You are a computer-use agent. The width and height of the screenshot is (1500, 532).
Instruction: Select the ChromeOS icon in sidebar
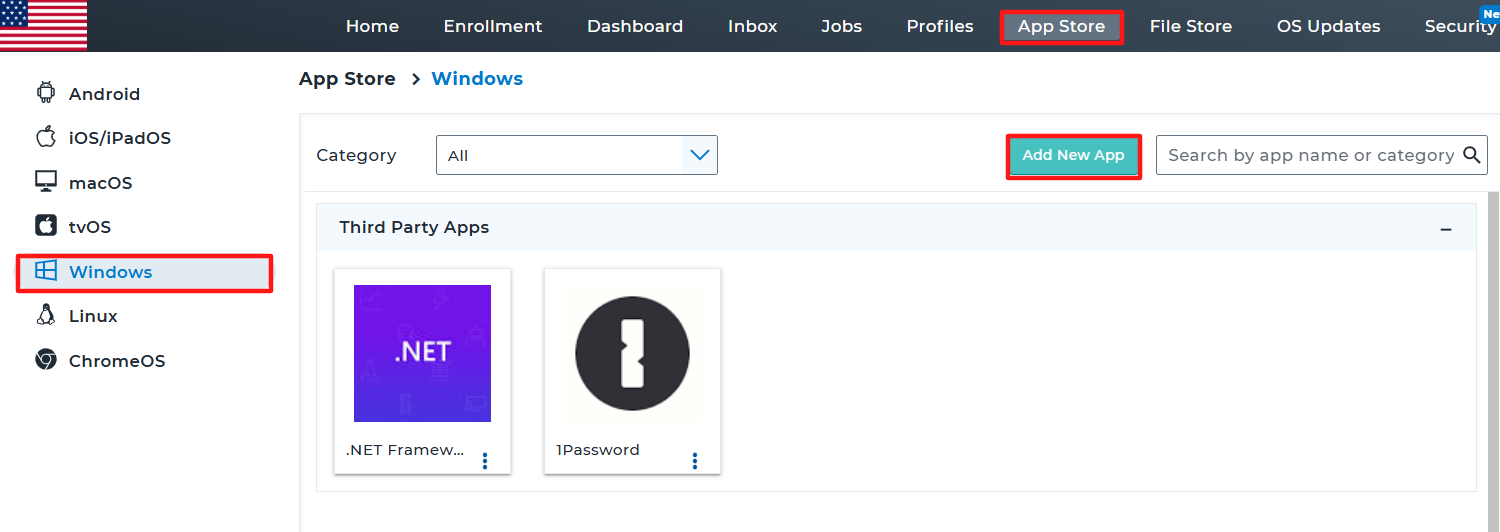coord(46,360)
